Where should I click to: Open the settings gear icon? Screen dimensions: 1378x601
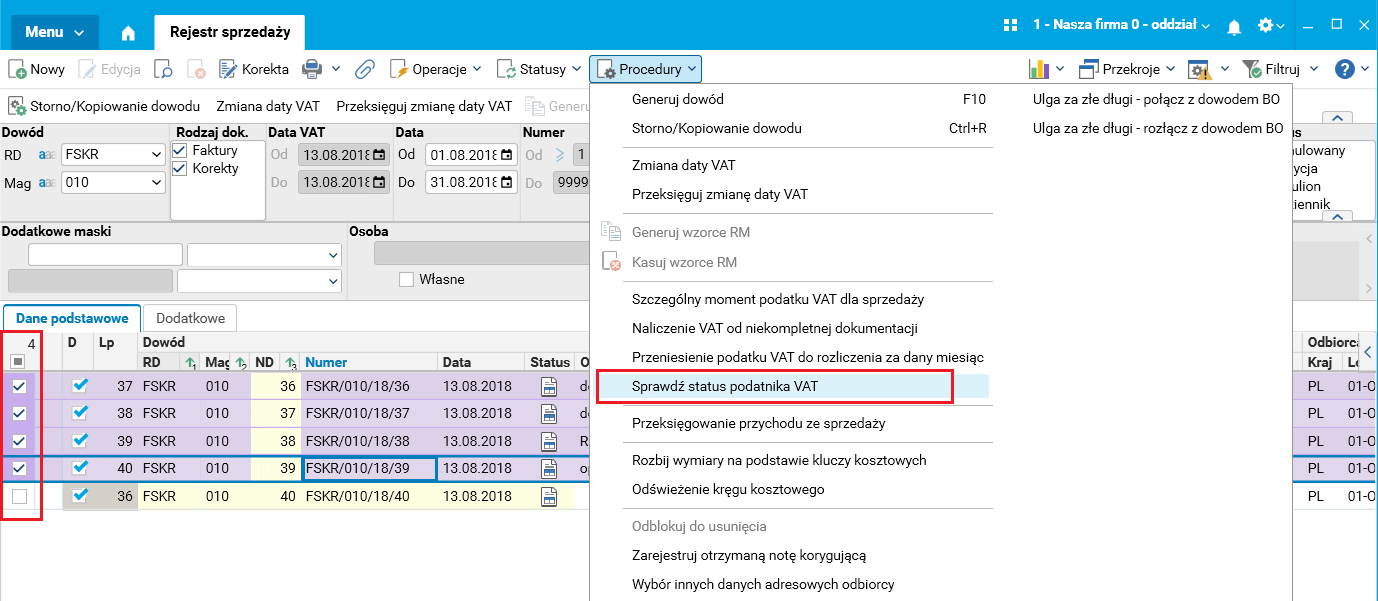tap(1266, 25)
